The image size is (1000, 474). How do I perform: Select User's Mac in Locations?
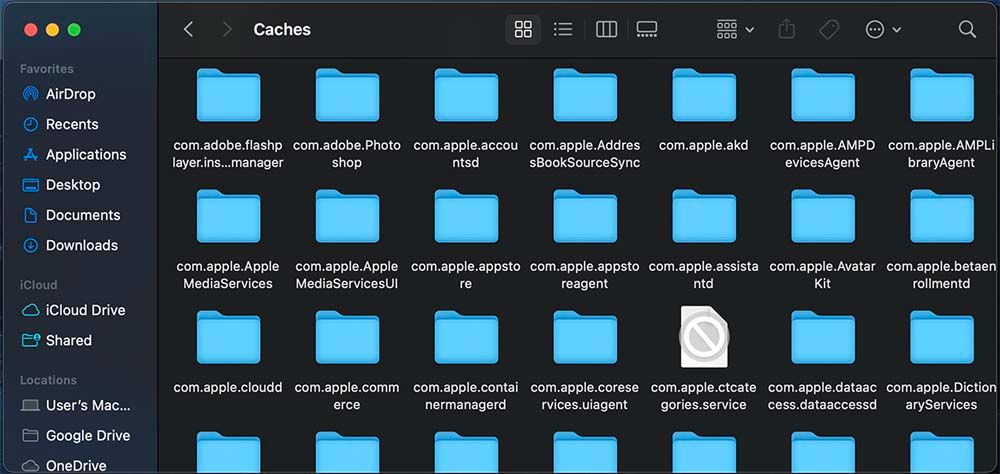[x=76, y=406]
